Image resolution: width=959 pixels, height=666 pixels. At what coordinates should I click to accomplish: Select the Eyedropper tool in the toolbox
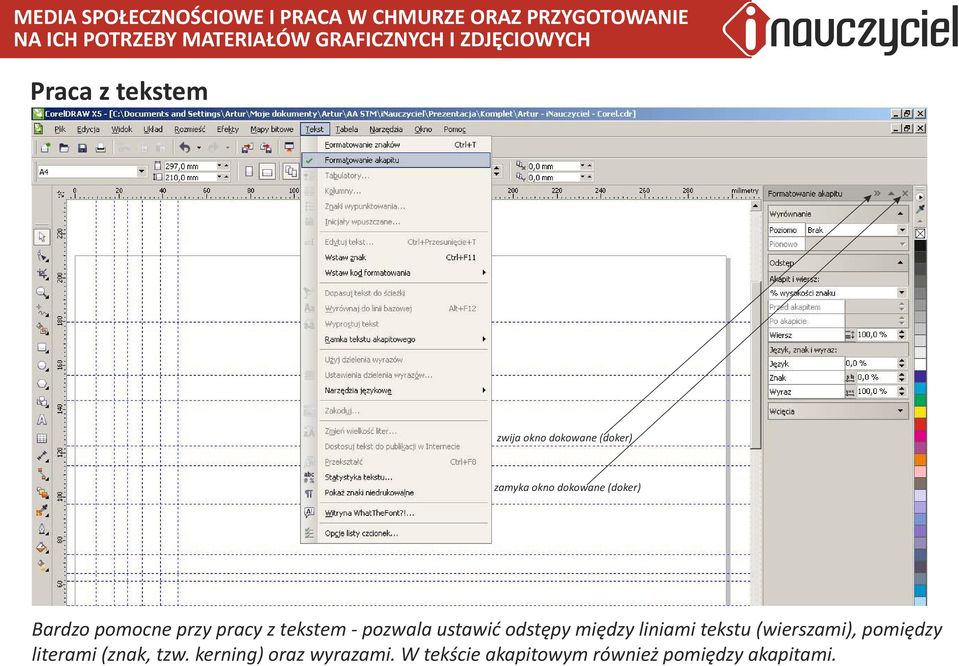[x=42, y=511]
